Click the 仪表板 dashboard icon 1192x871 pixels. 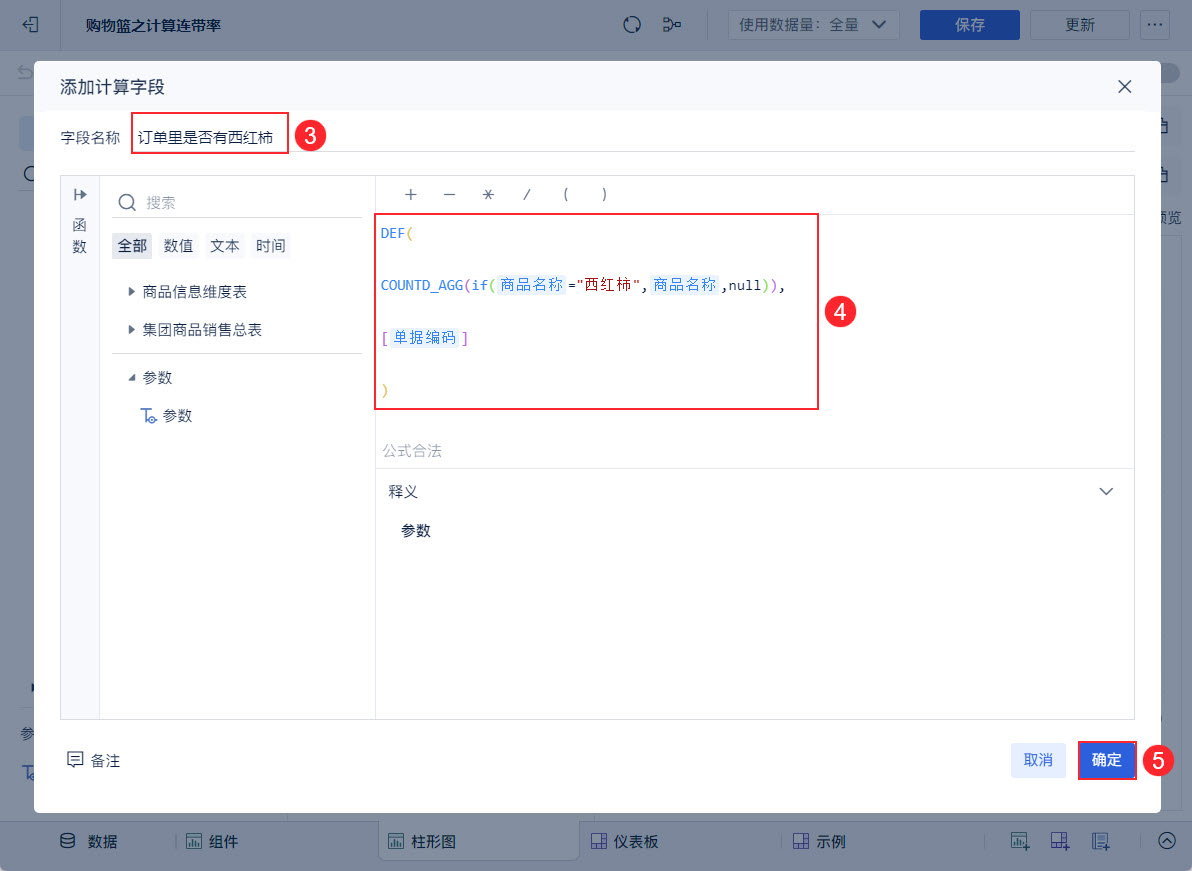[599, 841]
